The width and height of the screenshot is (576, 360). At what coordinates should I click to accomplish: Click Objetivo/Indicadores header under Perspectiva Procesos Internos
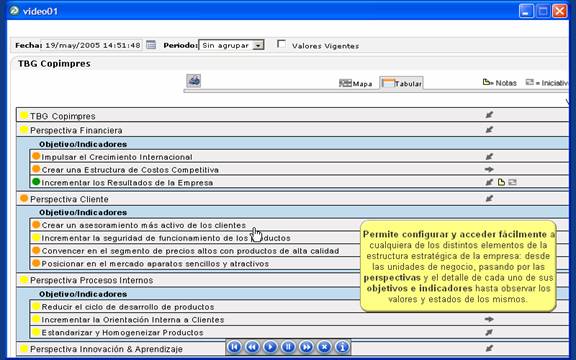pos(83,294)
